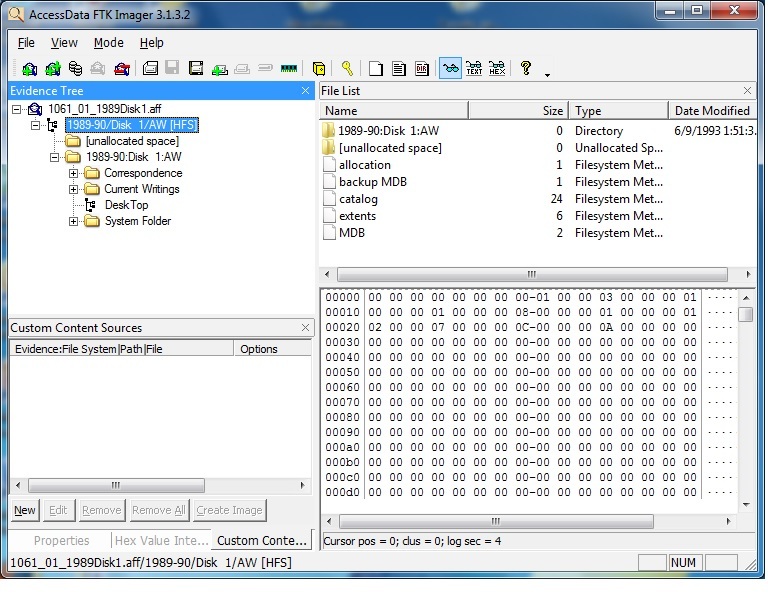This screenshot has width=768, height=614.
Task: Select the backup MDB file row
Action: 373,182
